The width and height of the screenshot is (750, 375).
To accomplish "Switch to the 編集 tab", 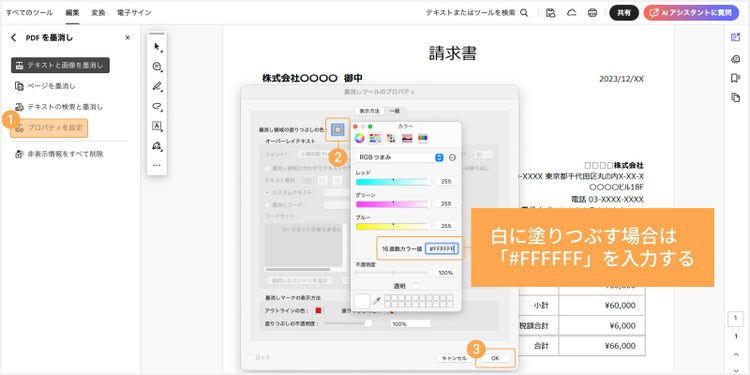I will [x=73, y=13].
